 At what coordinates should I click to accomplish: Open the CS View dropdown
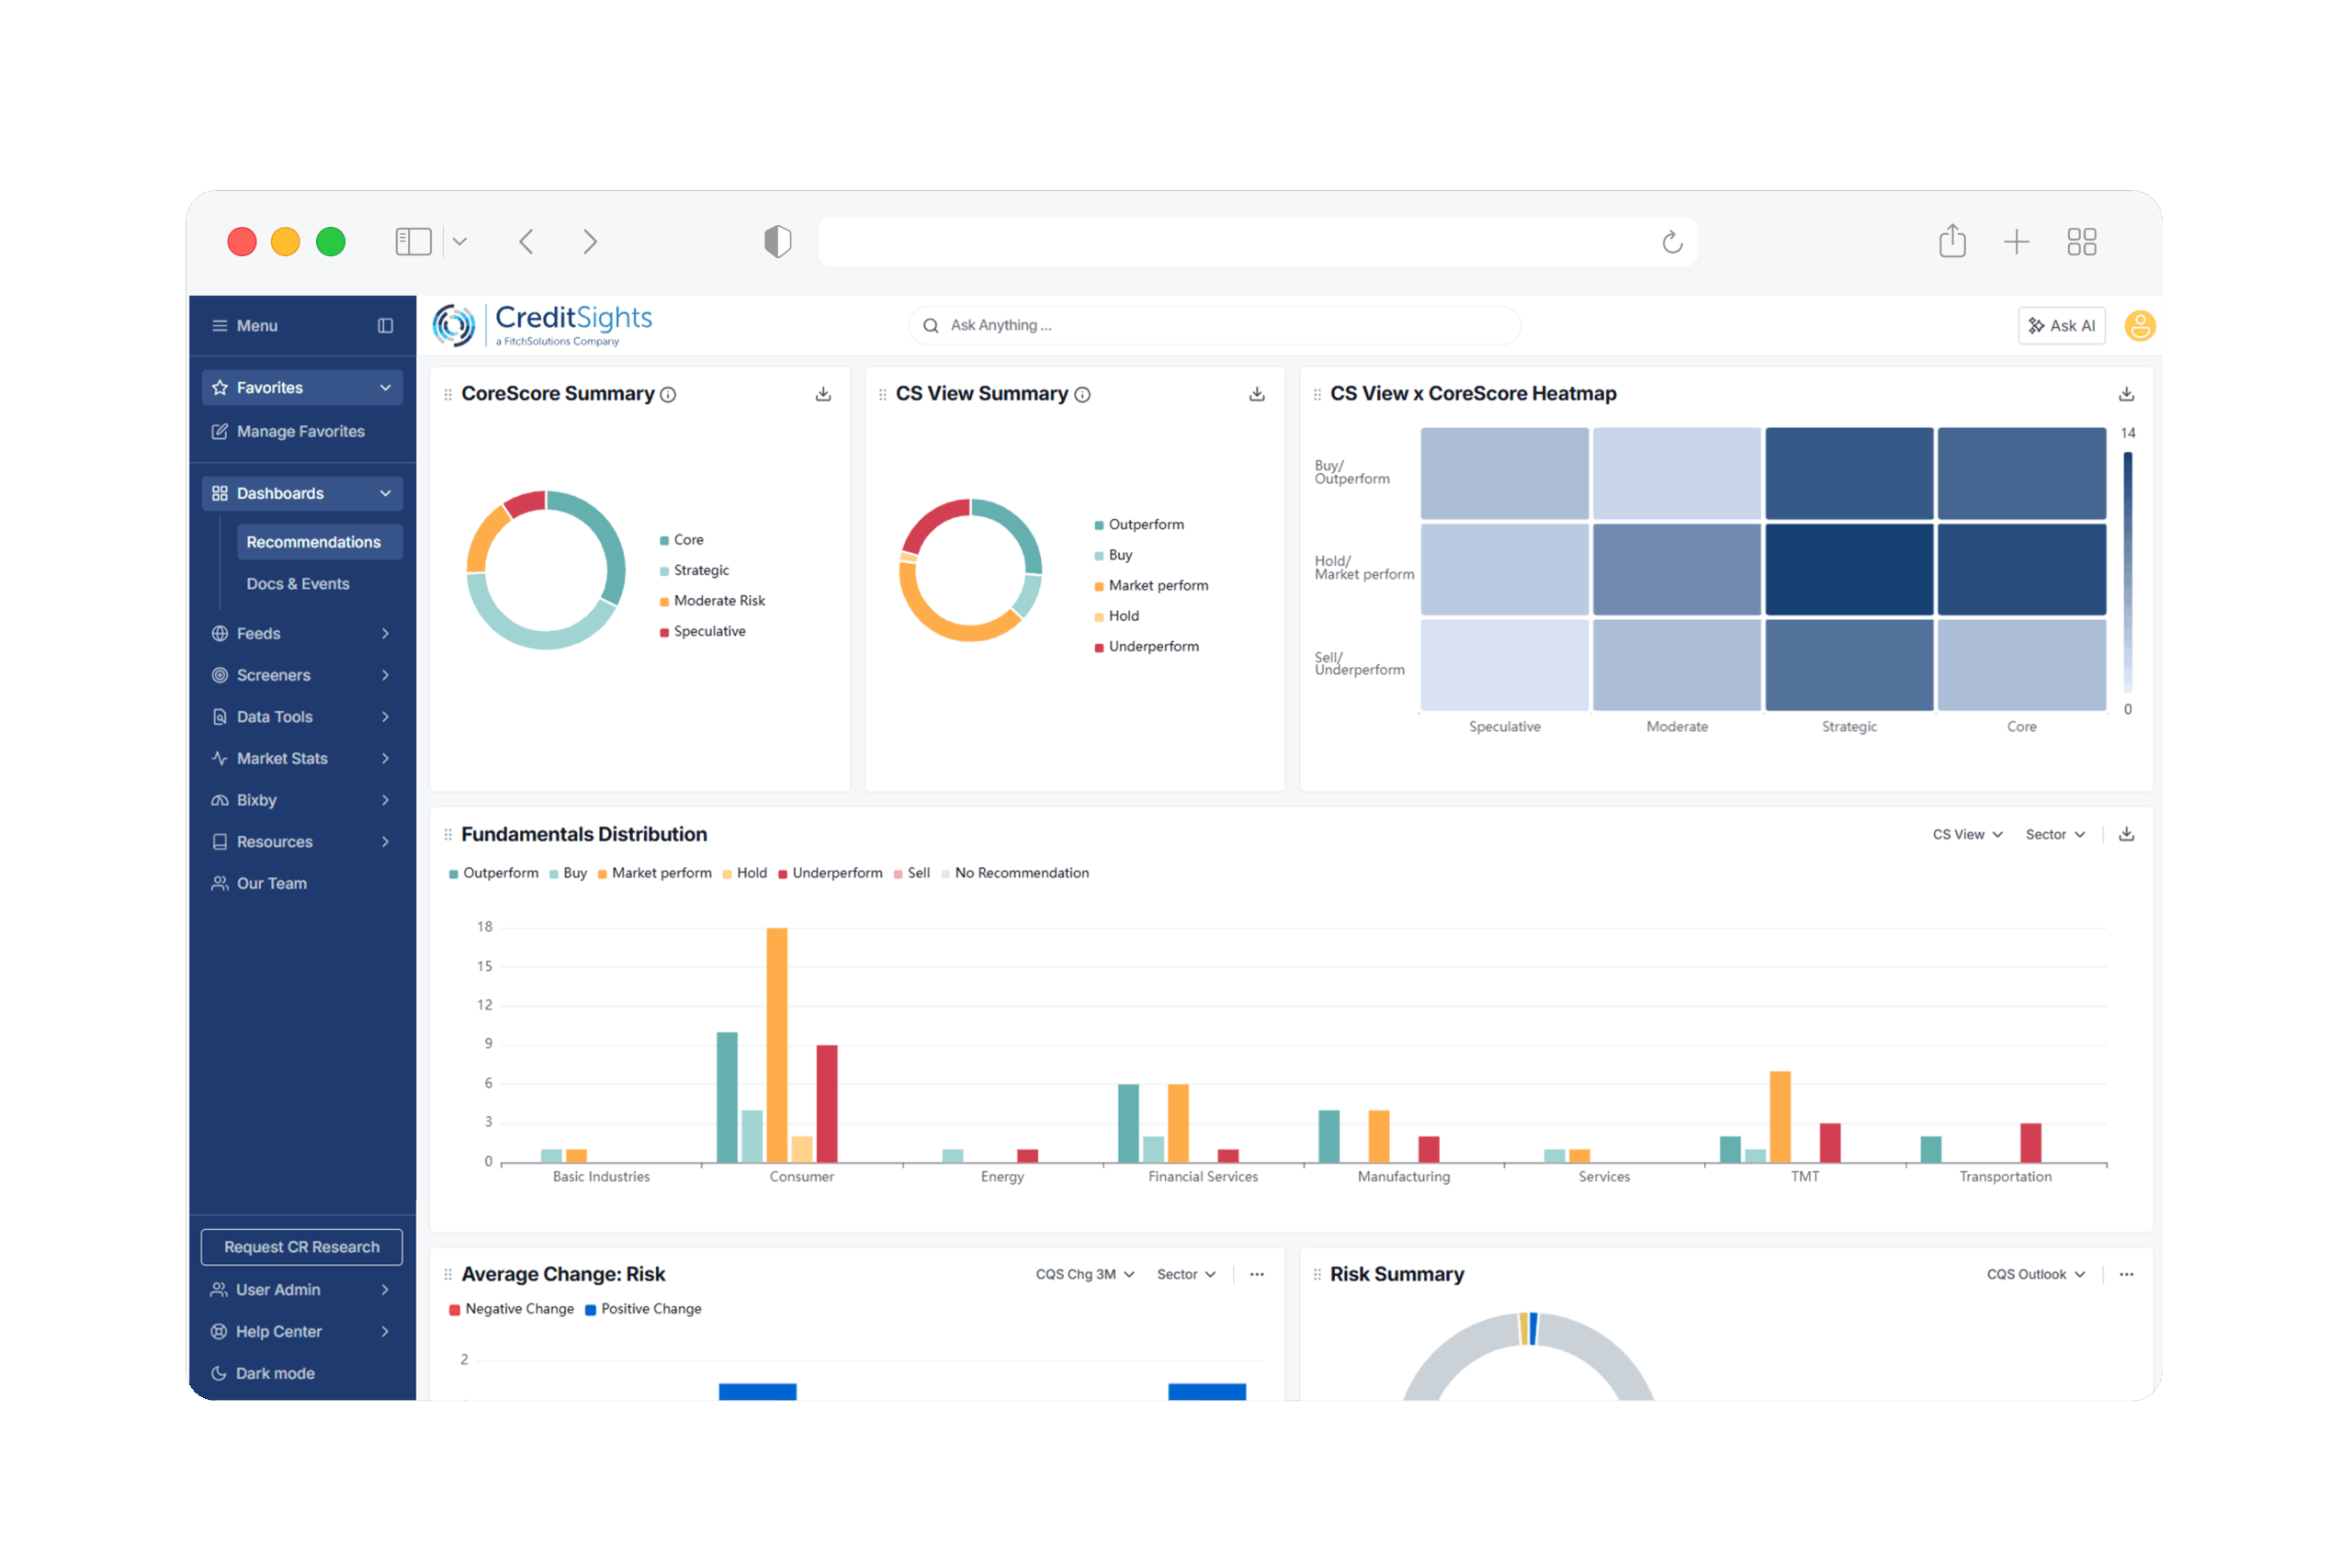1966,834
